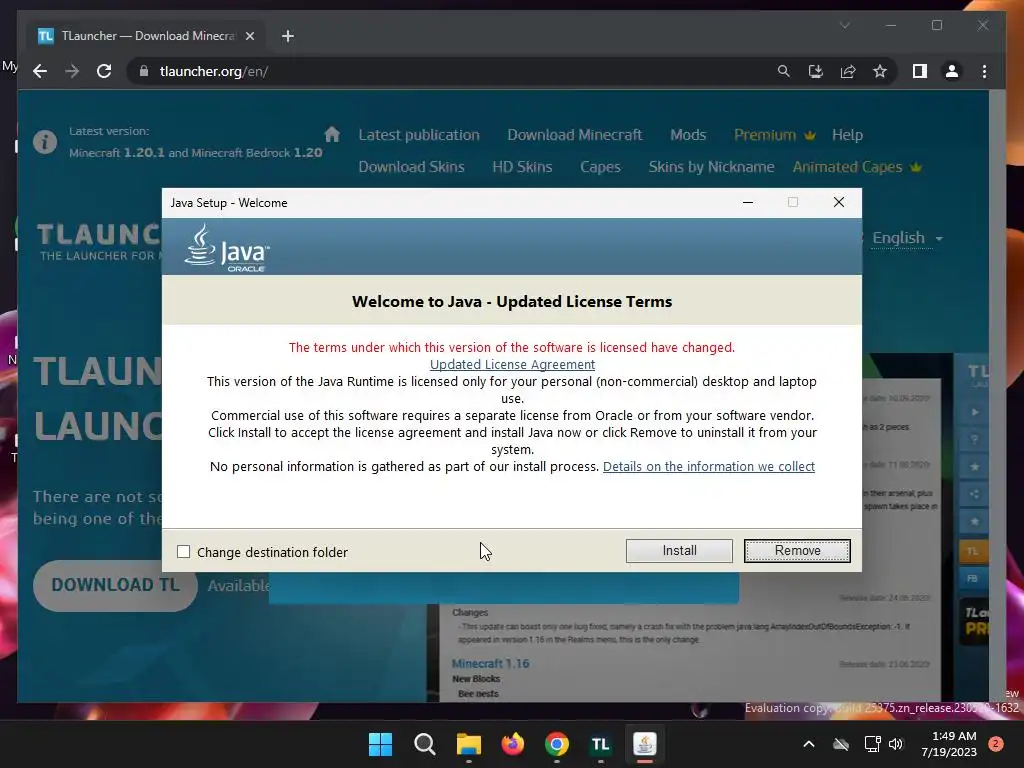Go back using the browser back arrow

pyautogui.click(x=40, y=71)
